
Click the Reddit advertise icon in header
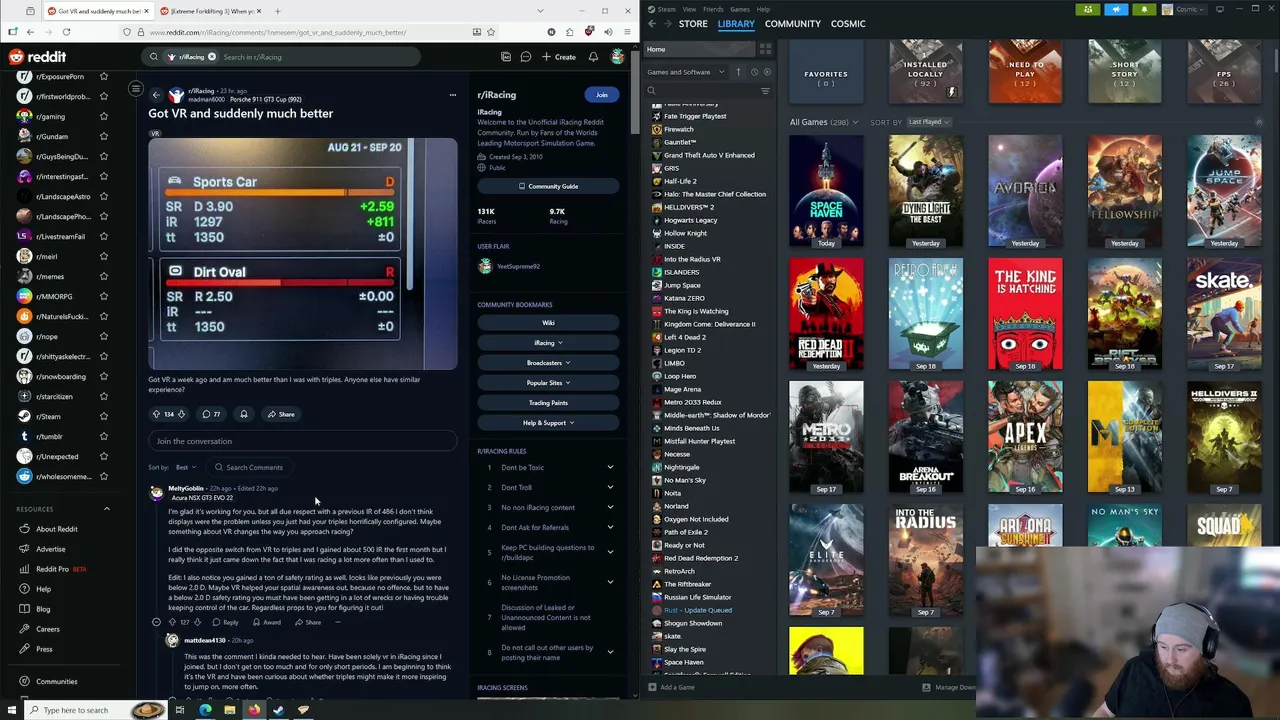pyautogui.click(x=506, y=57)
